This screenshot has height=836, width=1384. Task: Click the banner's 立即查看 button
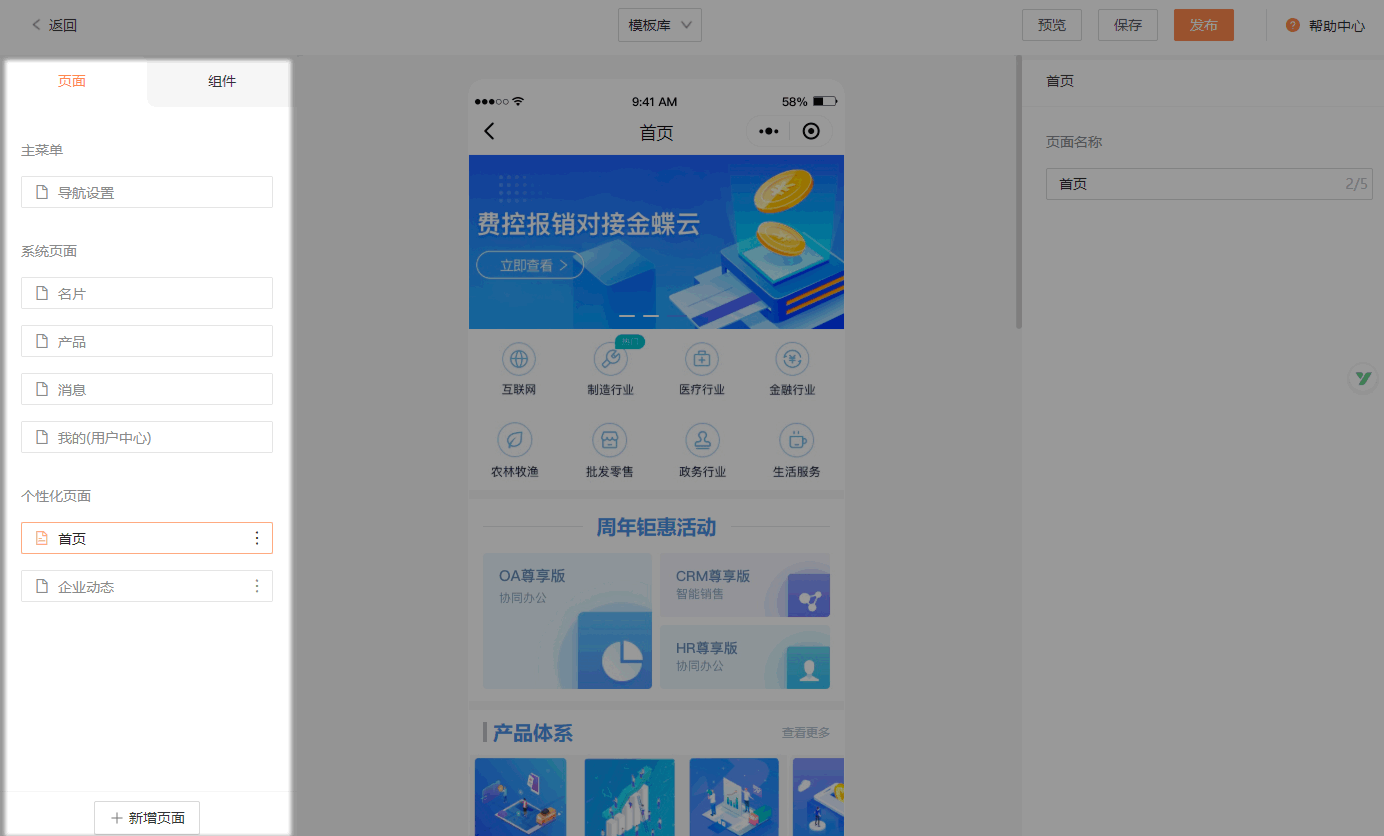click(x=530, y=265)
